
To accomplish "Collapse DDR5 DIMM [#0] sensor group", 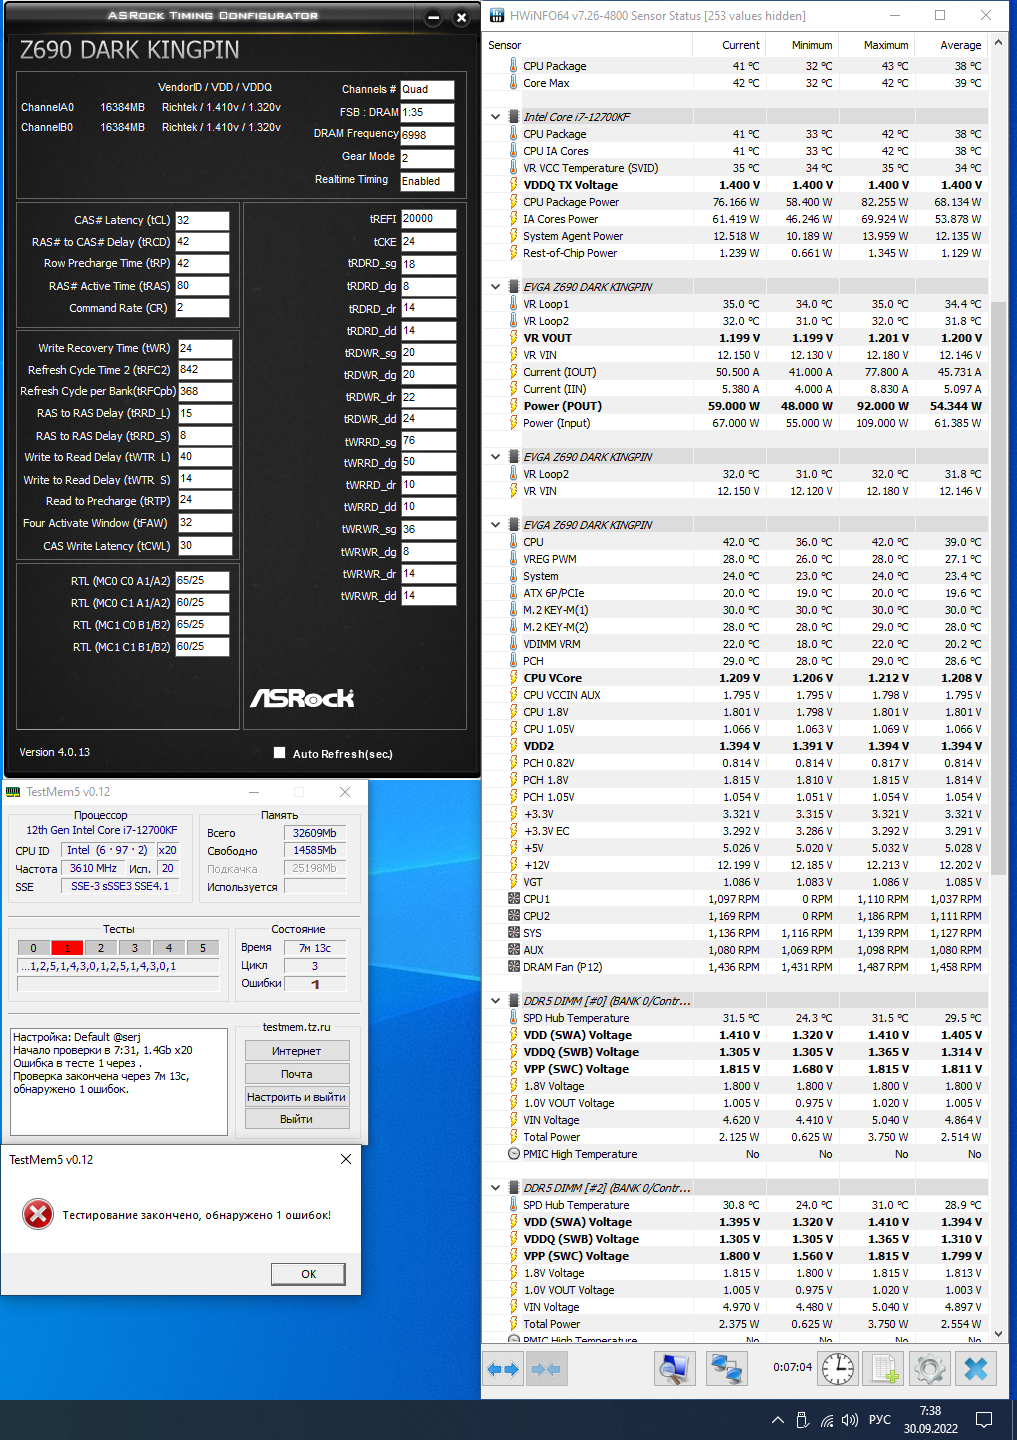I will pos(496,1001).
